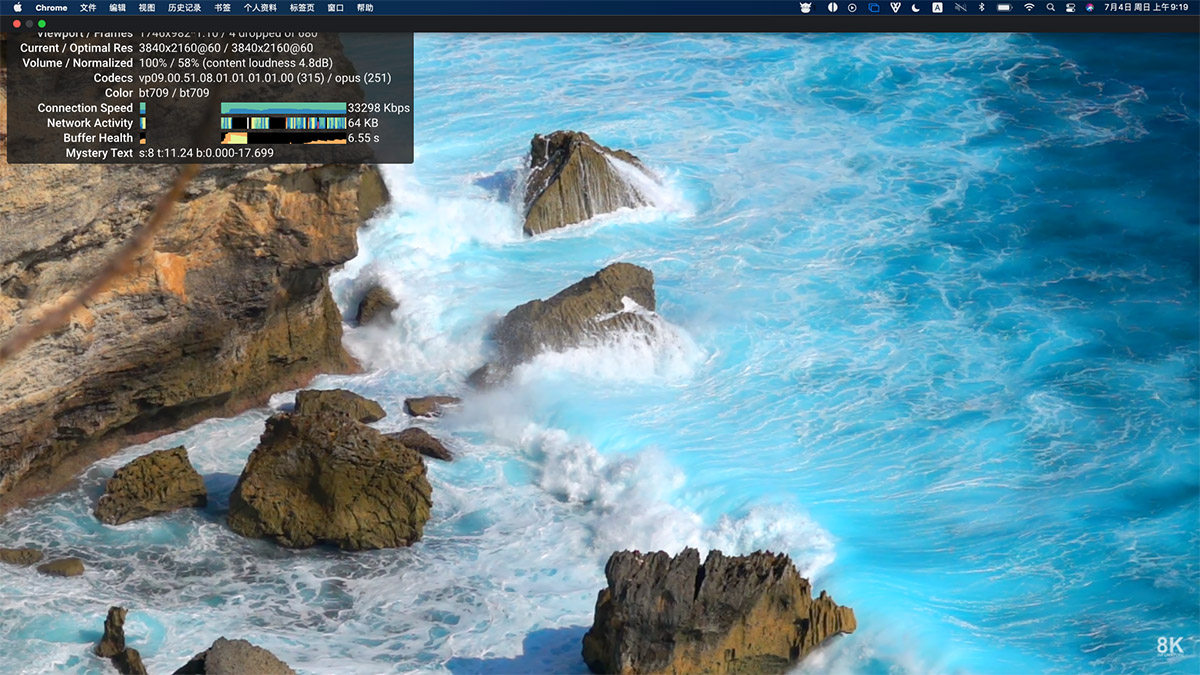Click the Volume / Normalized label
Image resolution: width=1200 pixels, height=675 pixels.
(78, 63)
